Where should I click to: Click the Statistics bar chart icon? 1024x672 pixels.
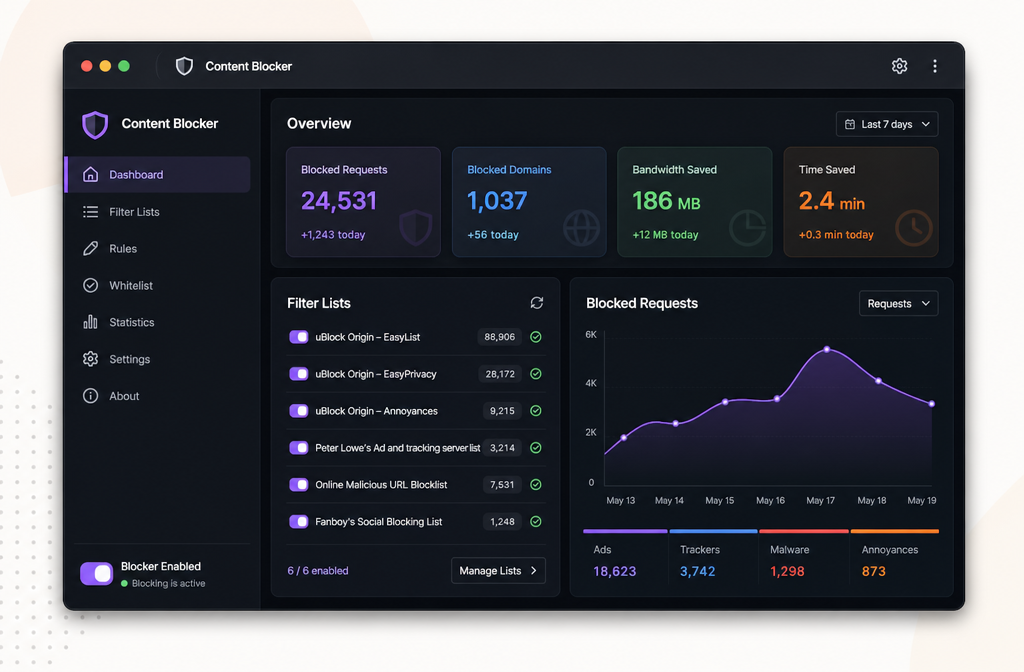[91, 322]
